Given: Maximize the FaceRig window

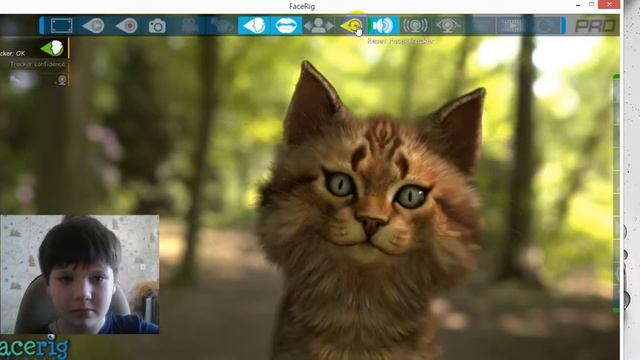Looking at the screenshot, I should (591, 4).
